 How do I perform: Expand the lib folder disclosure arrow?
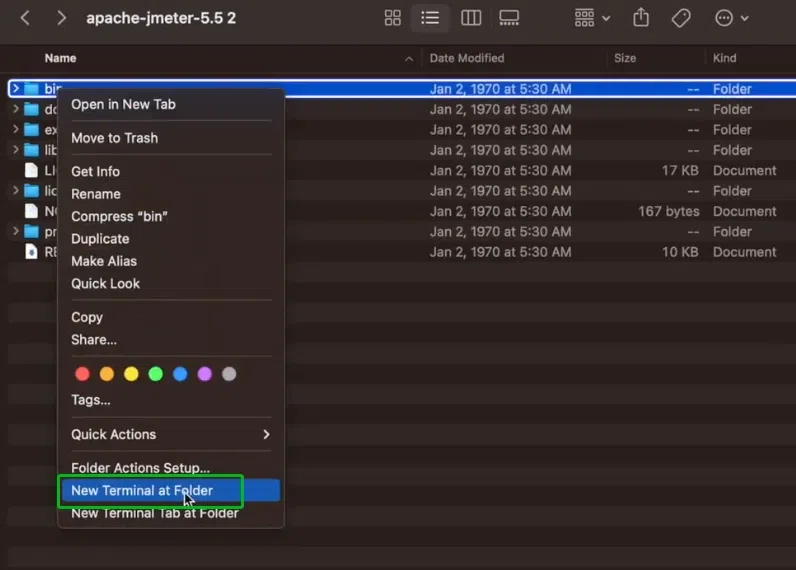point(16,149)
